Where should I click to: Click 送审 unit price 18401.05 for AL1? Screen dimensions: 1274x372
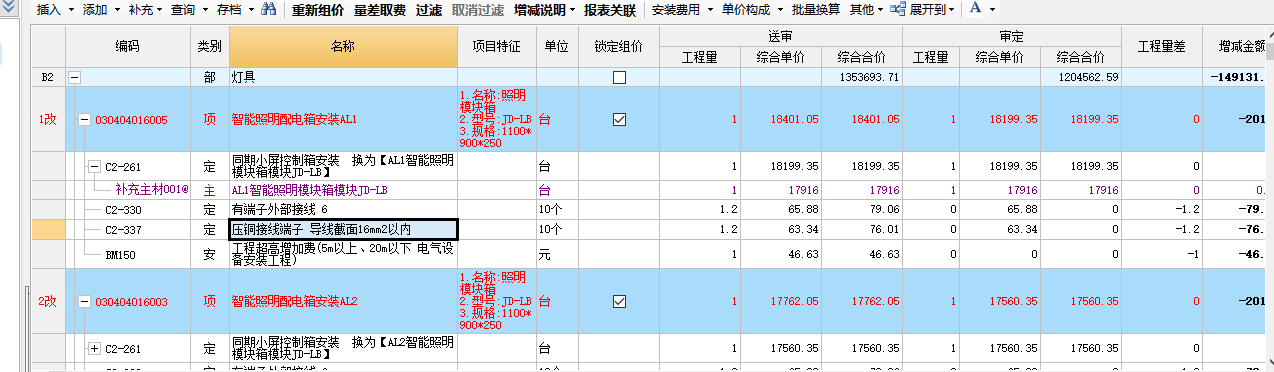795,119
